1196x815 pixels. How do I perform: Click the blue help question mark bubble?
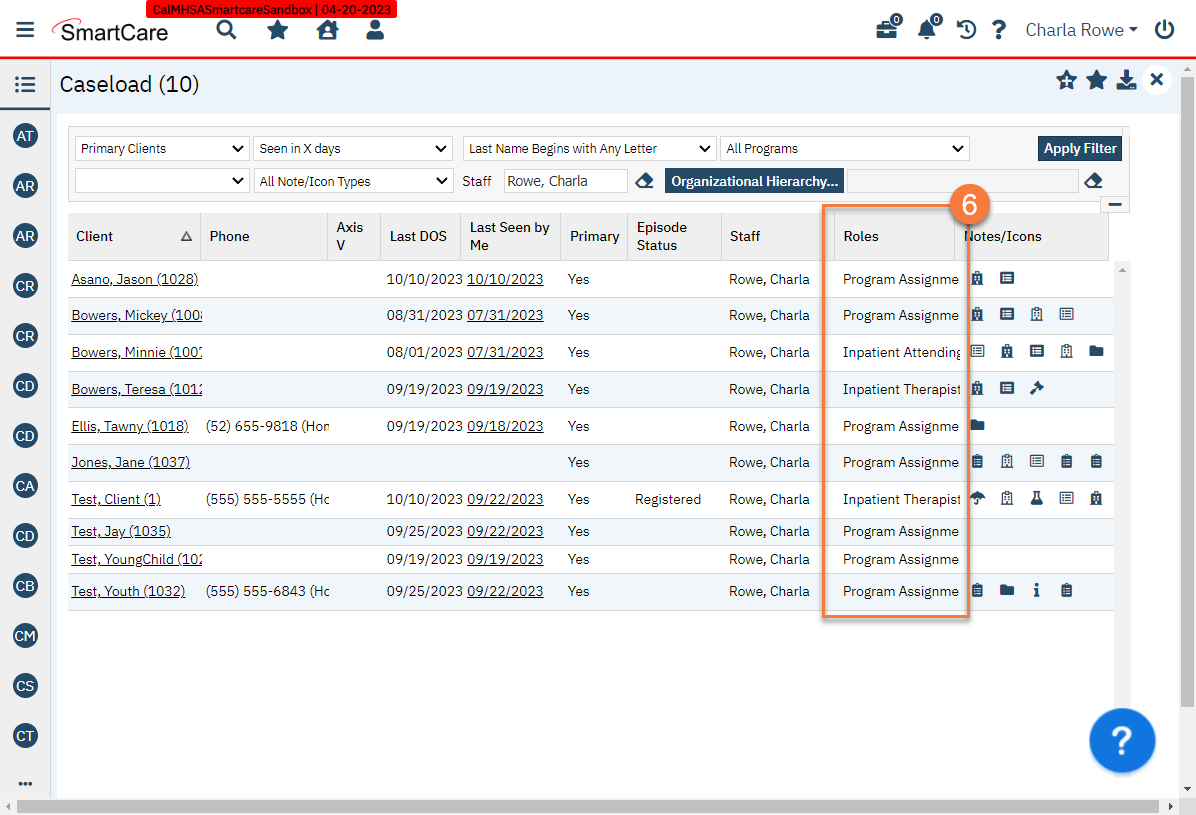coord(1122,741)
